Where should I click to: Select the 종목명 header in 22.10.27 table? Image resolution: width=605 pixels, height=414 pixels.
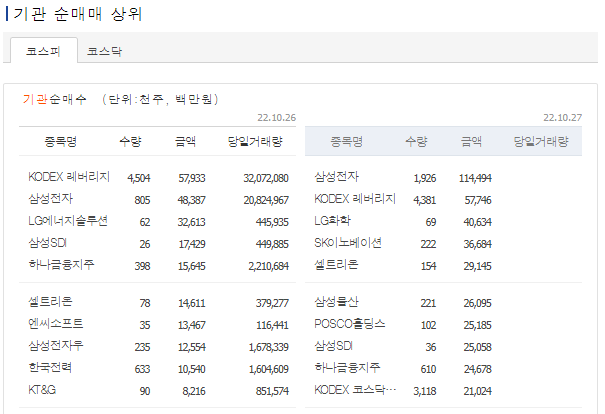point(346,142)
